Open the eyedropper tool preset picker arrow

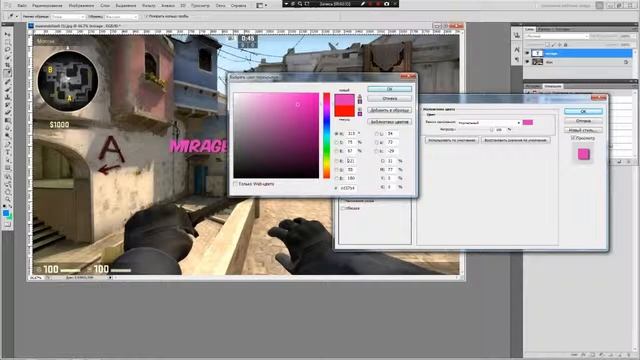point(17,17)
